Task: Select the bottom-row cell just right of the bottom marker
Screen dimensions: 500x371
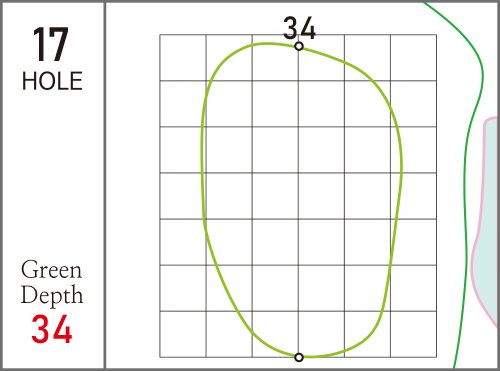Action: point(321,334)
